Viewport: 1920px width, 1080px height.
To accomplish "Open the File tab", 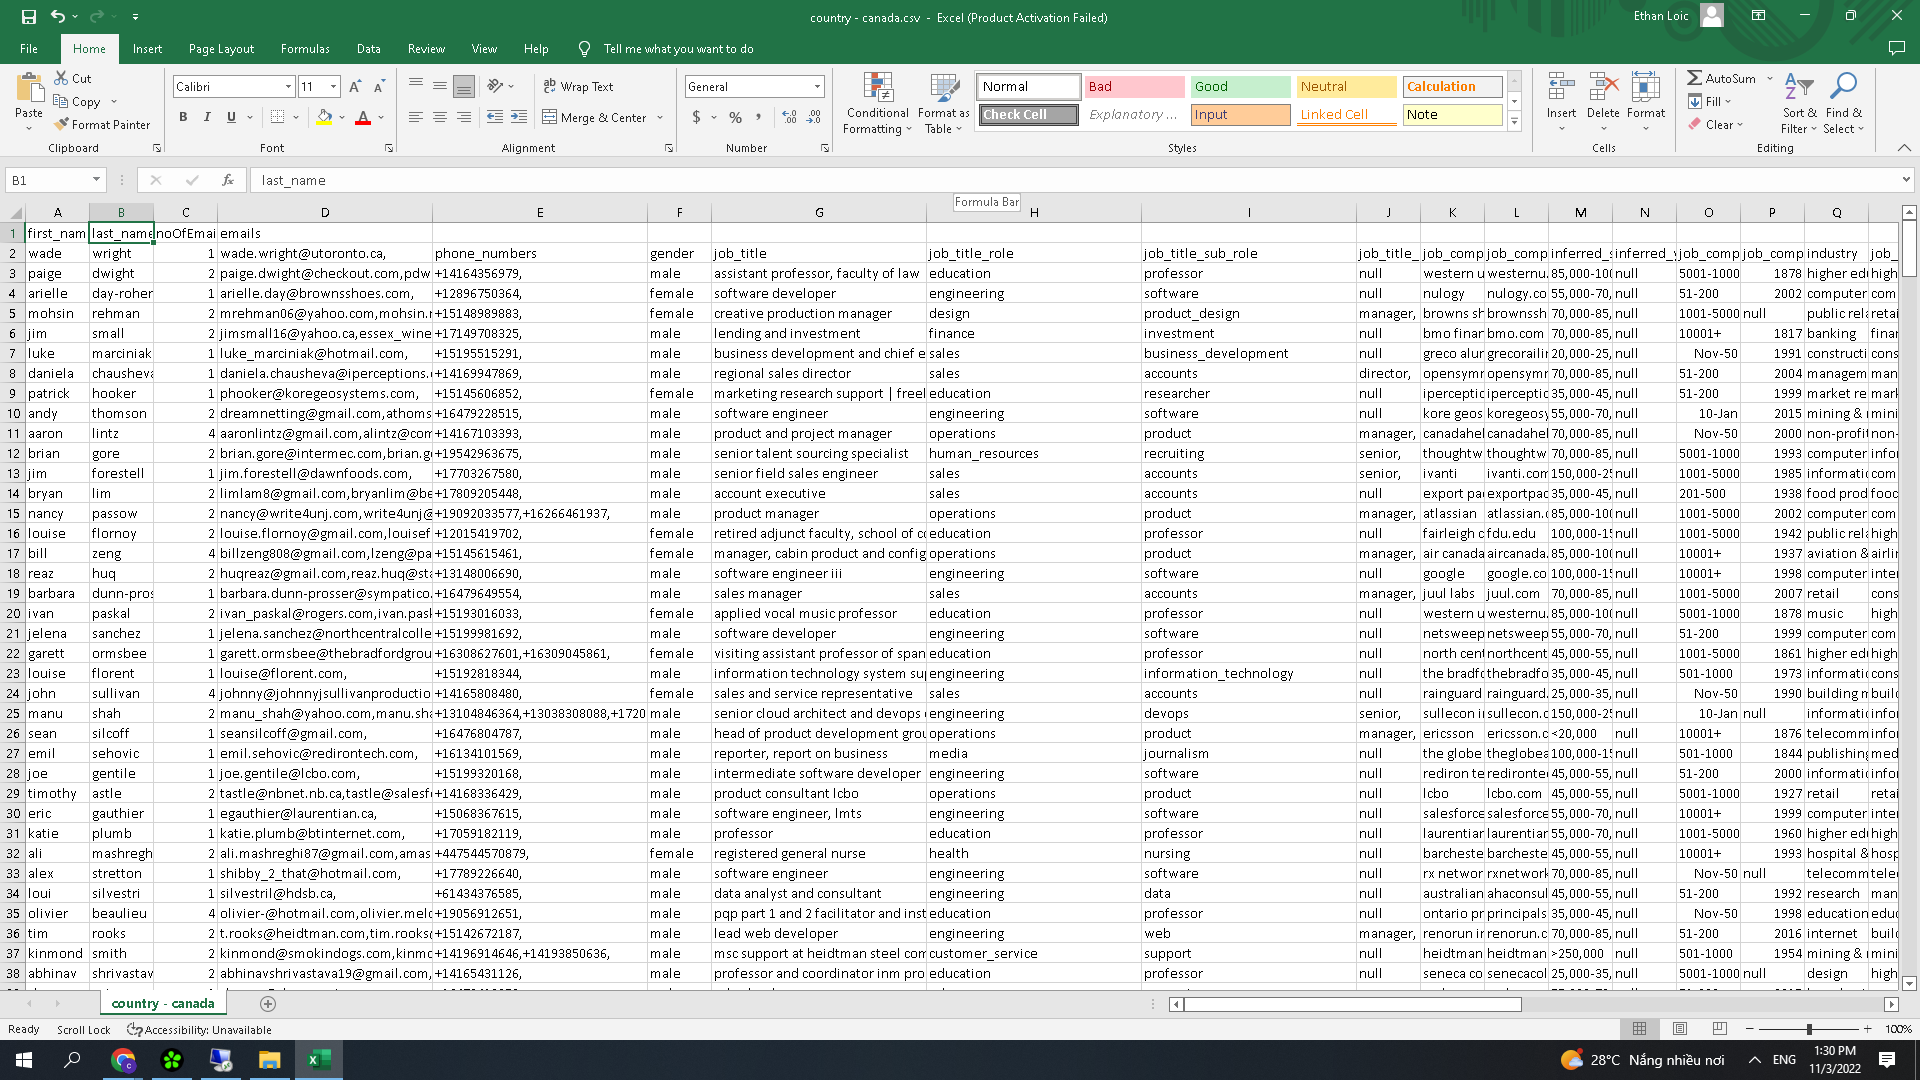I will pos(29,48).
